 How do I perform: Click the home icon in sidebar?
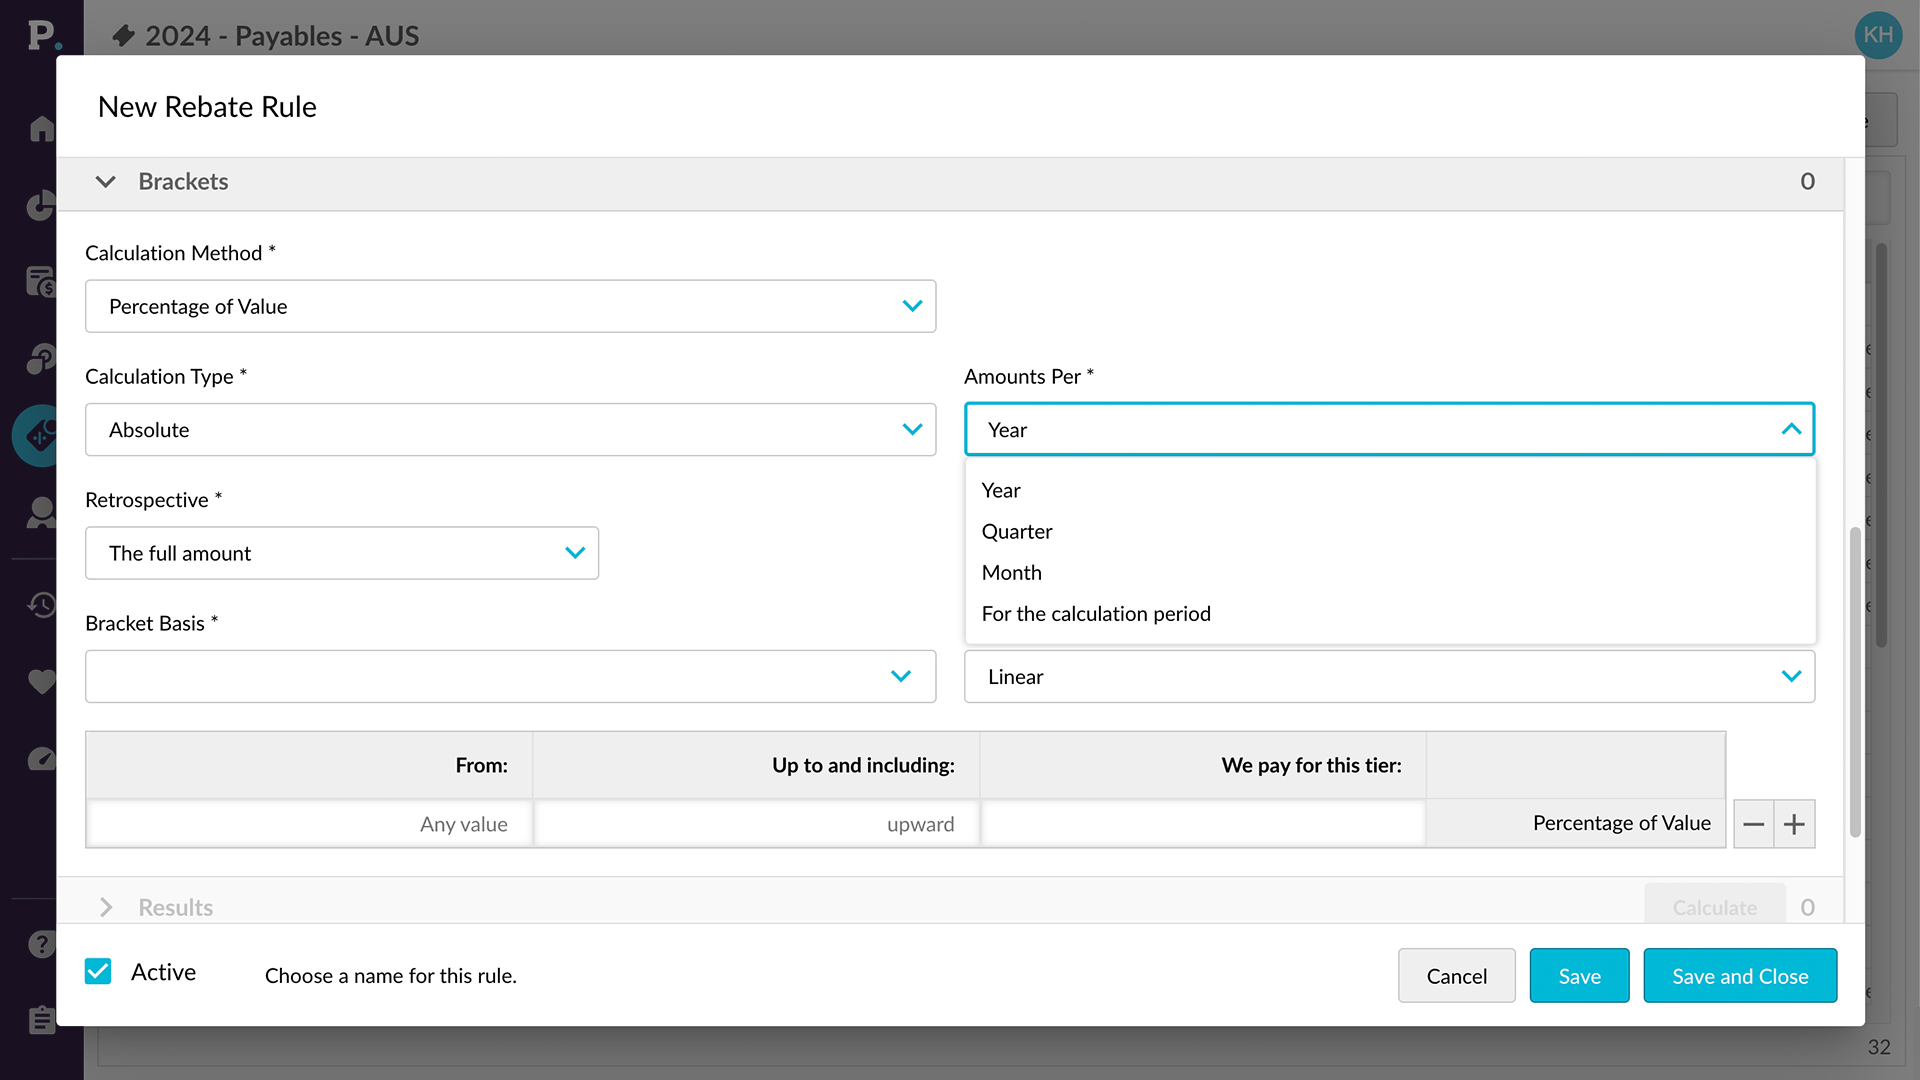(x=41, y=129)
